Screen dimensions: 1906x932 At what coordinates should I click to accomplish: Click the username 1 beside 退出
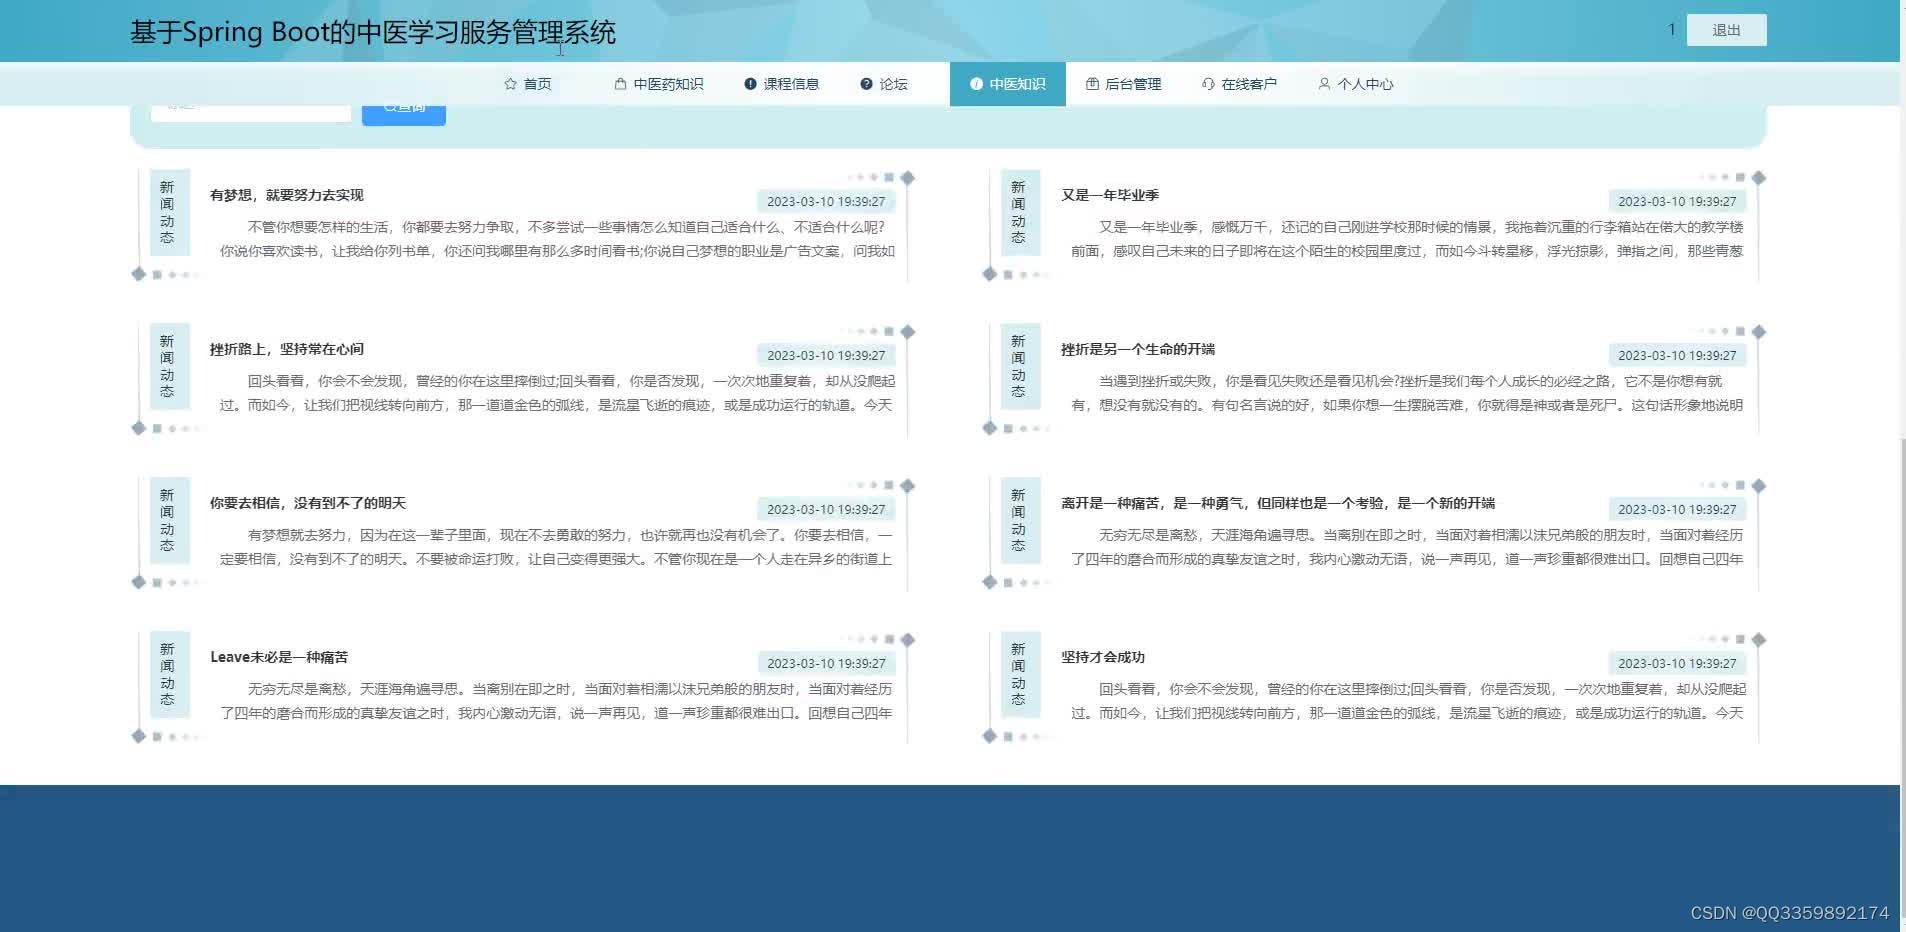(x=1671, y=30)
